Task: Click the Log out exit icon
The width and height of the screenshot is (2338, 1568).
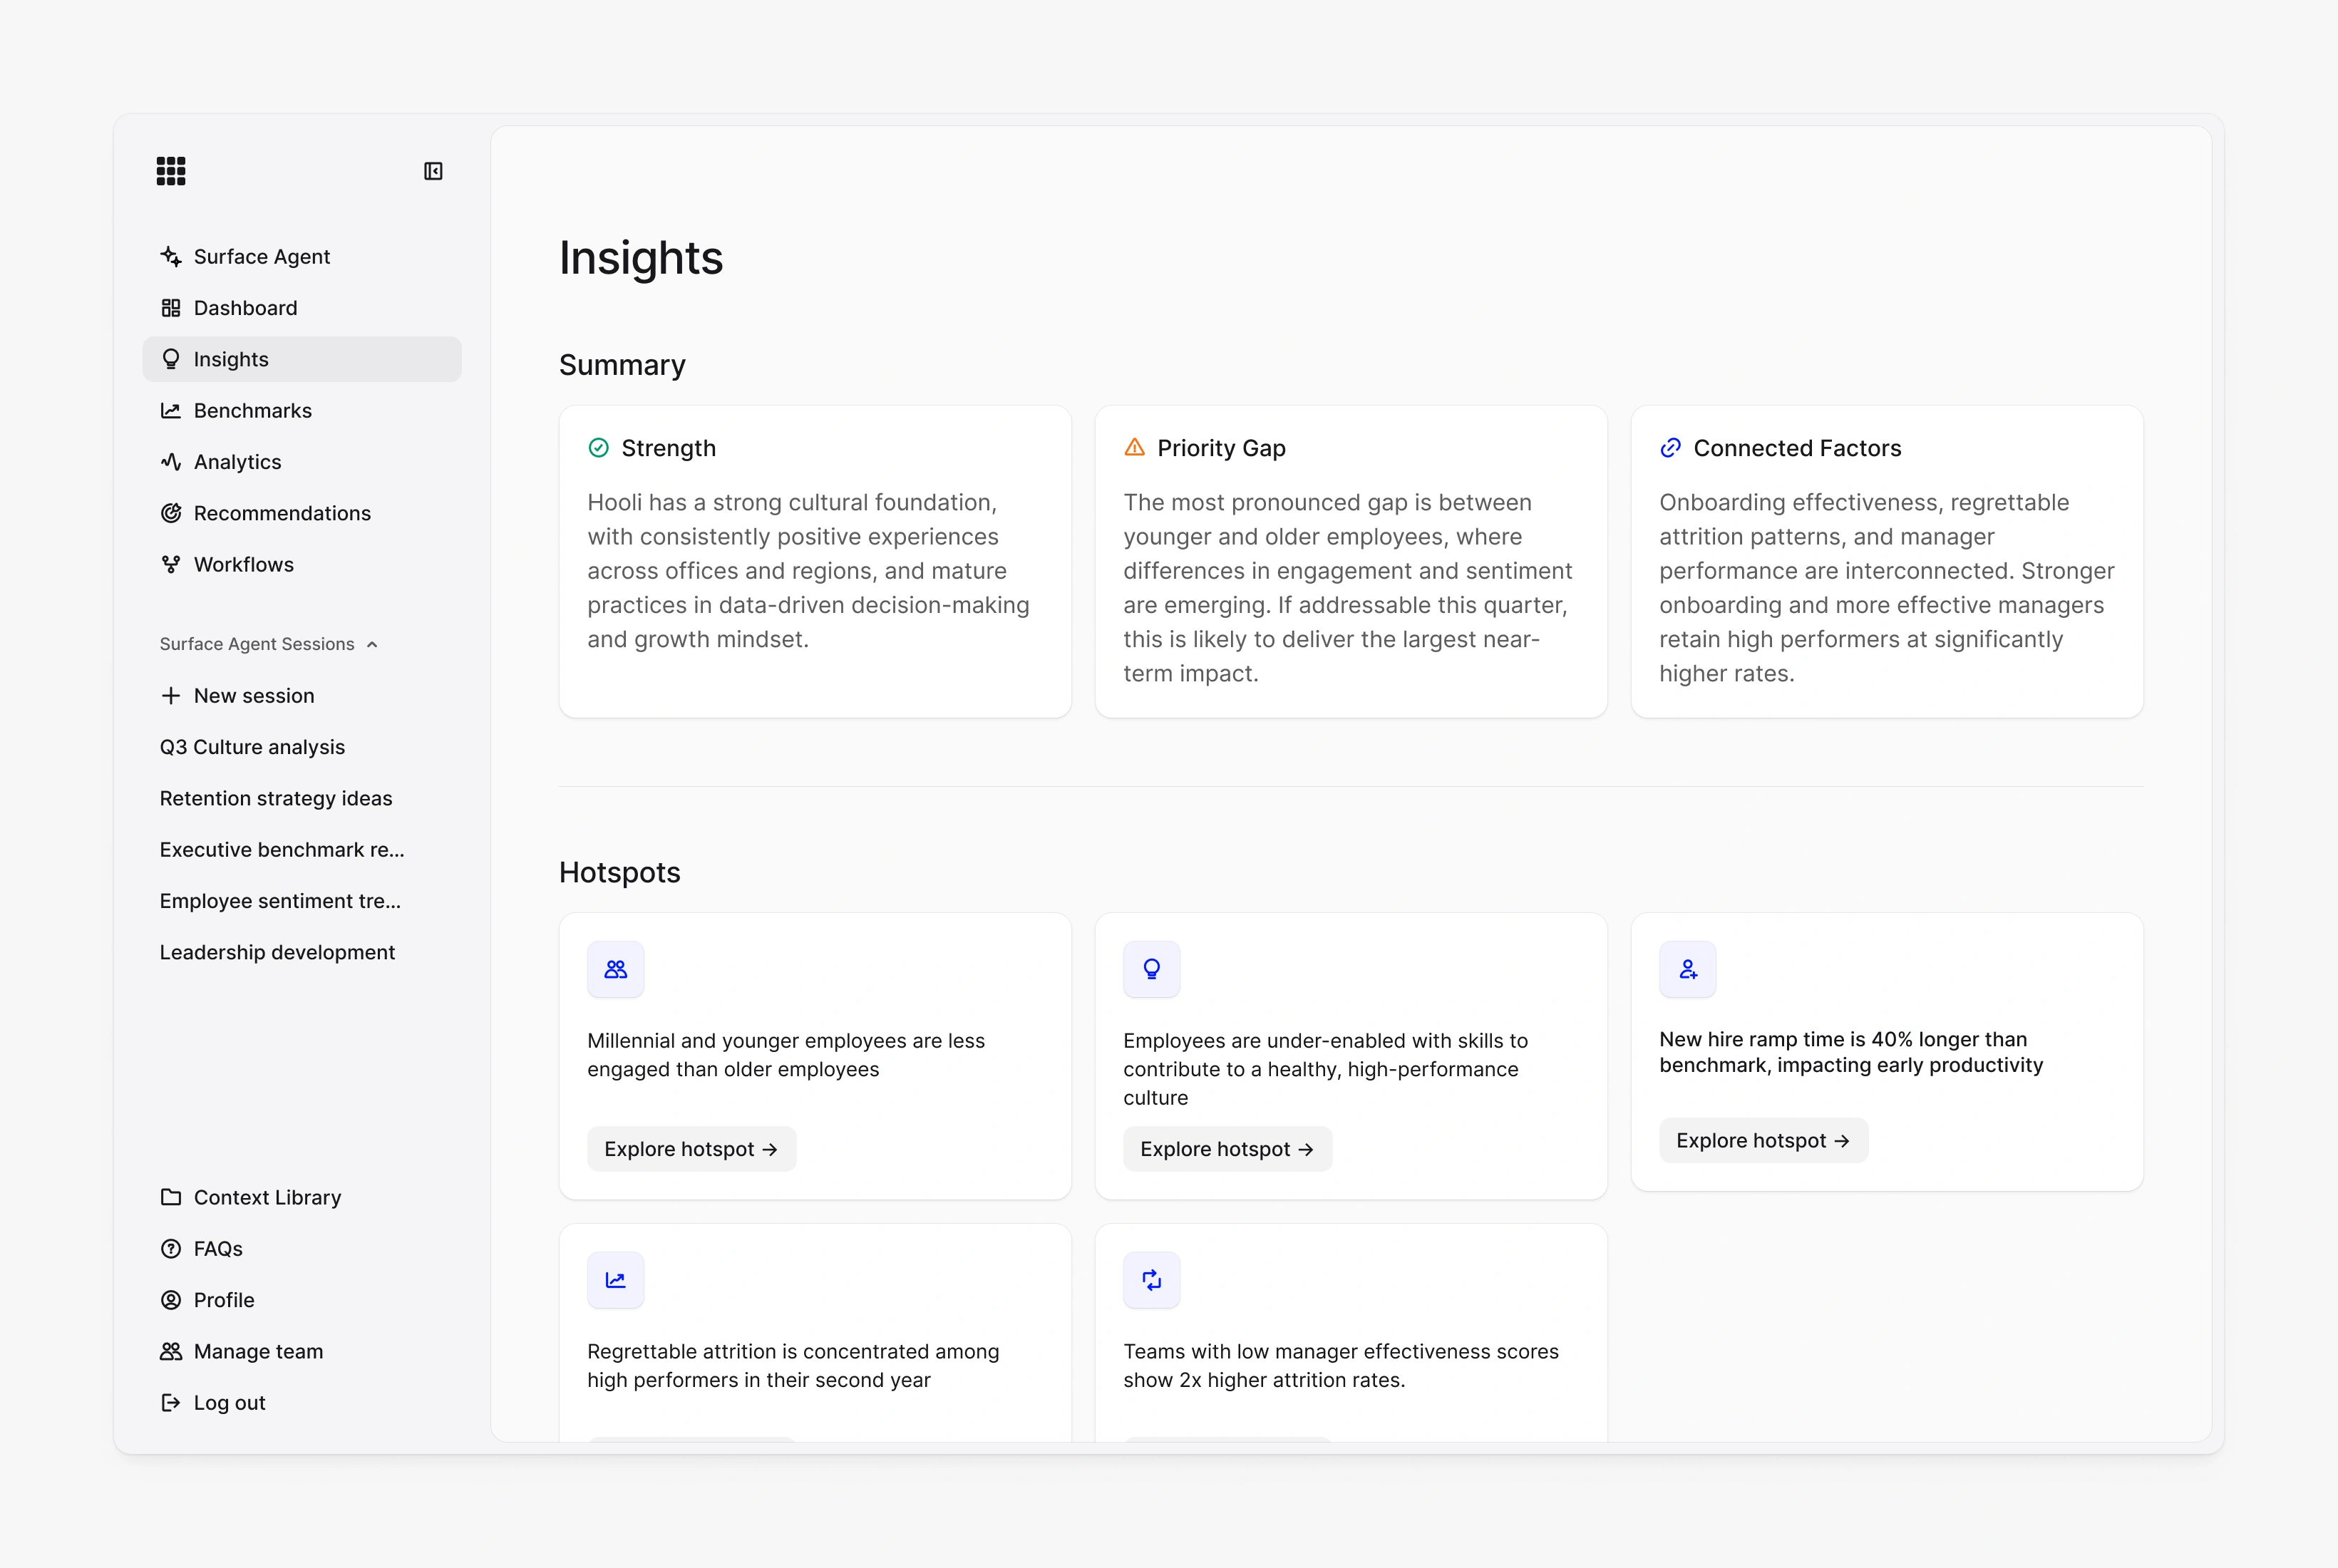Action: (171, 1403)
